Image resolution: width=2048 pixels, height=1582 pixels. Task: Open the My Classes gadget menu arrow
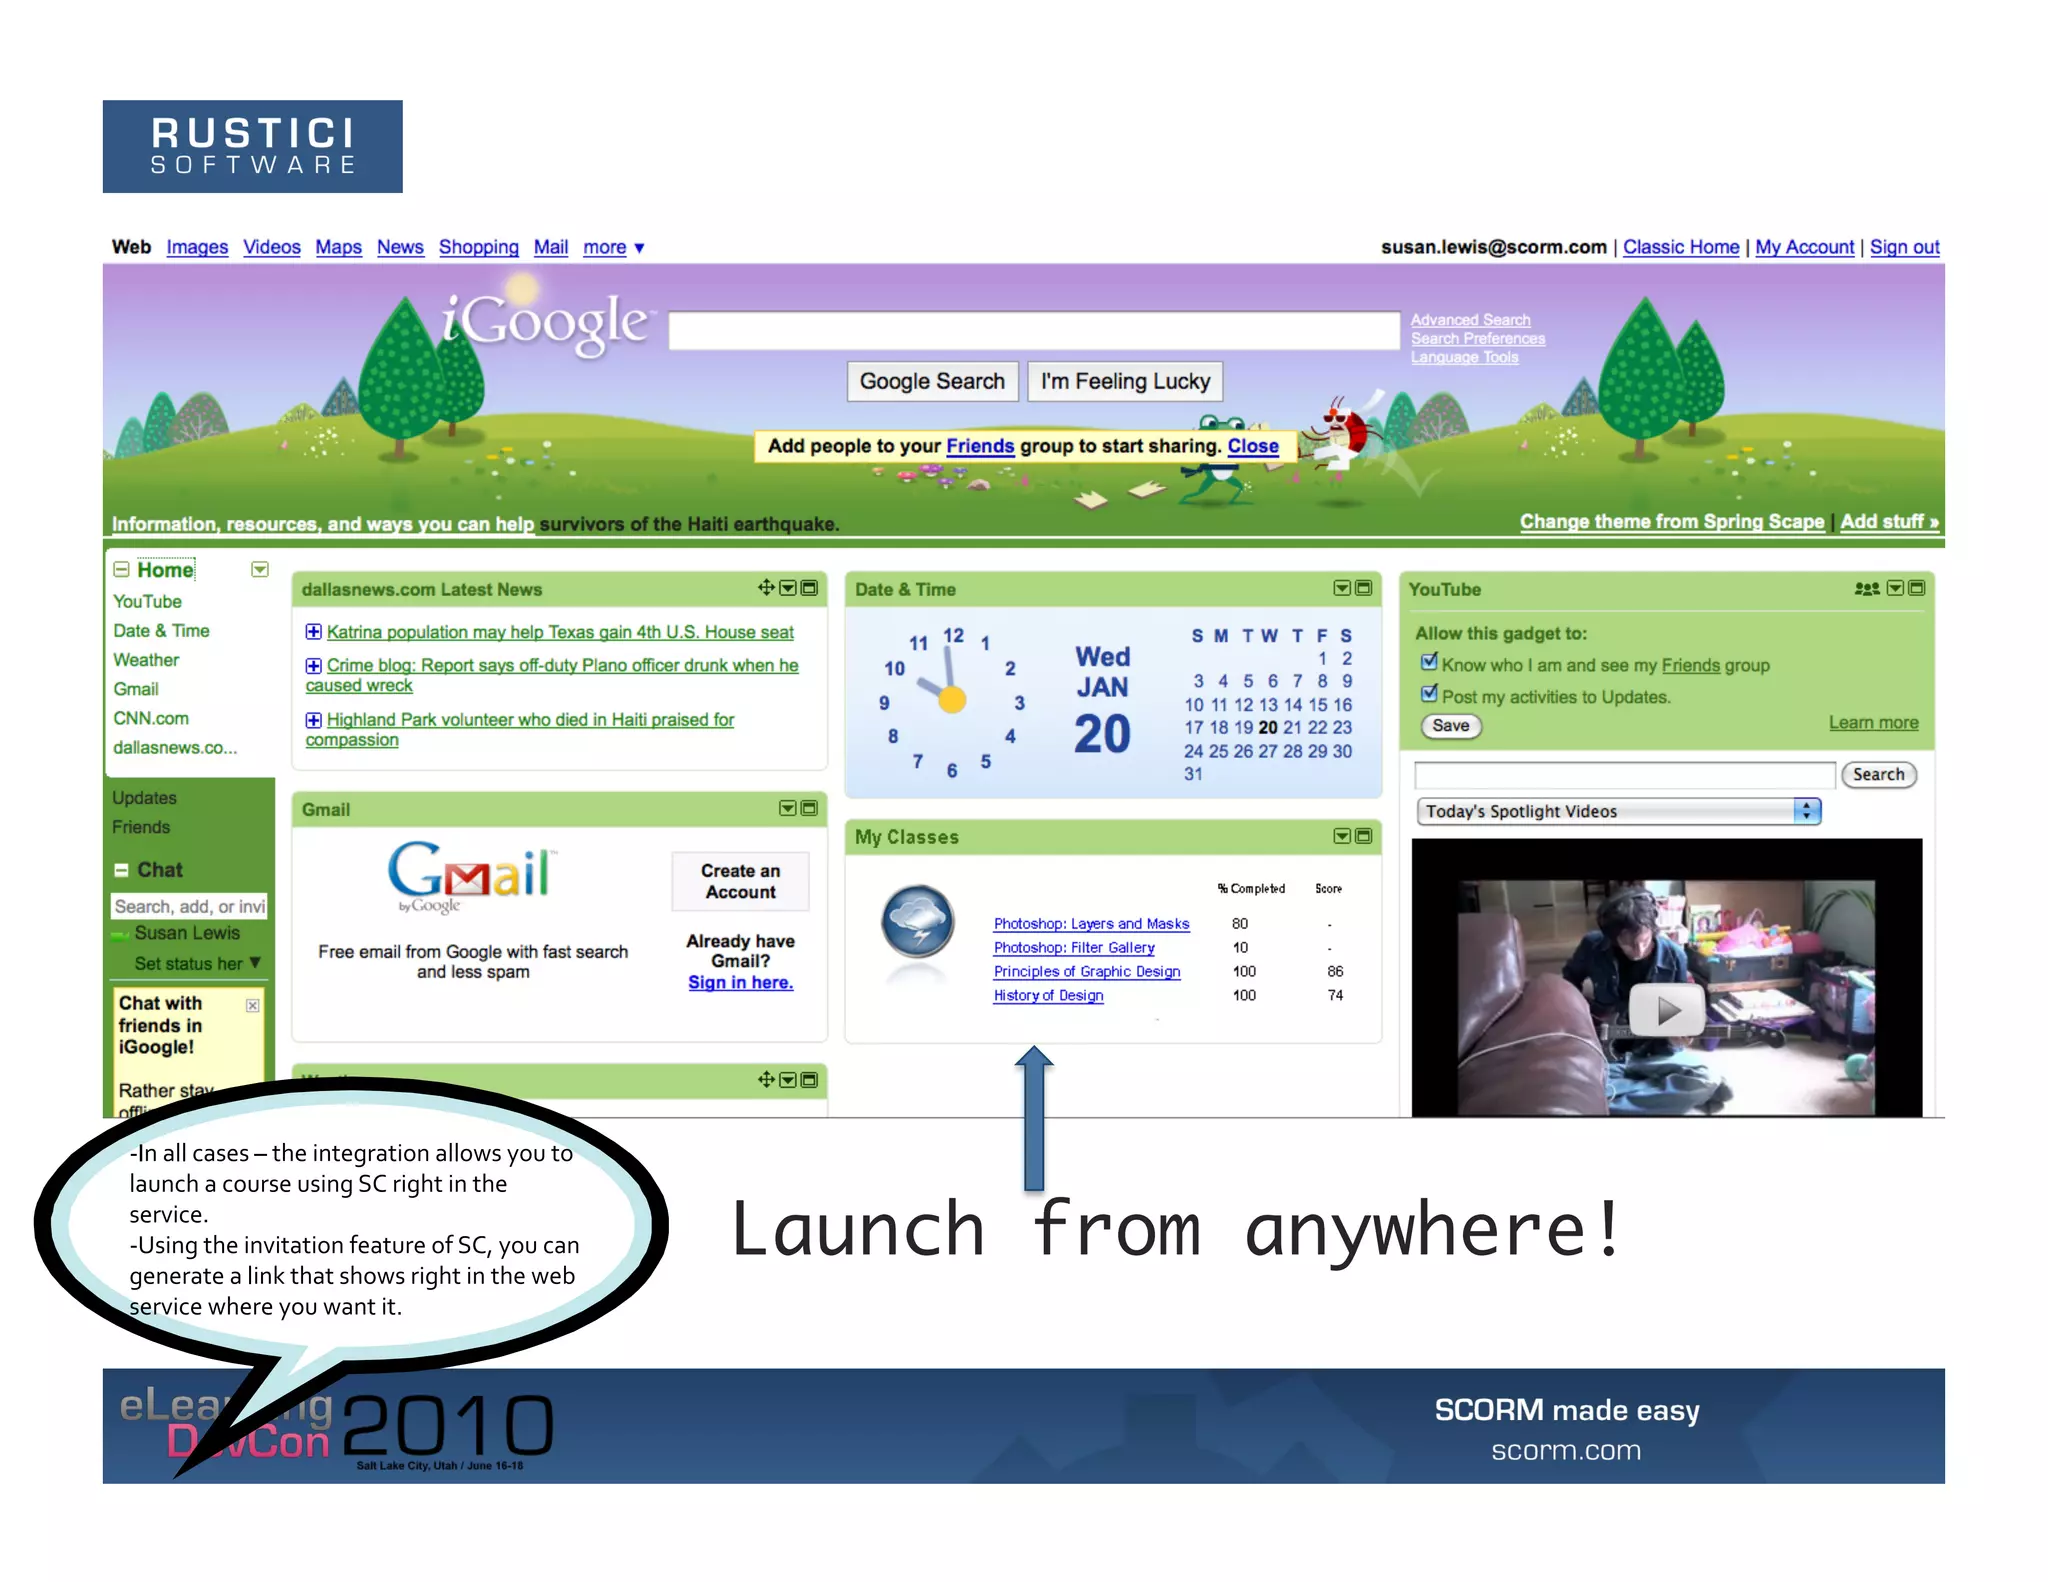[1342, 836]
